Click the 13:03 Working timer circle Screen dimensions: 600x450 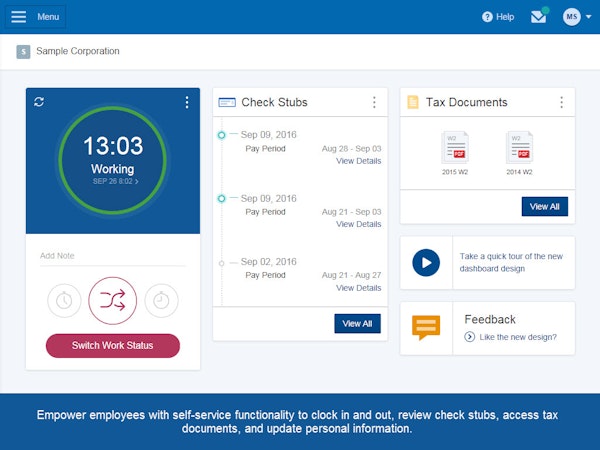pyautogui.click(x=112, y=160)
